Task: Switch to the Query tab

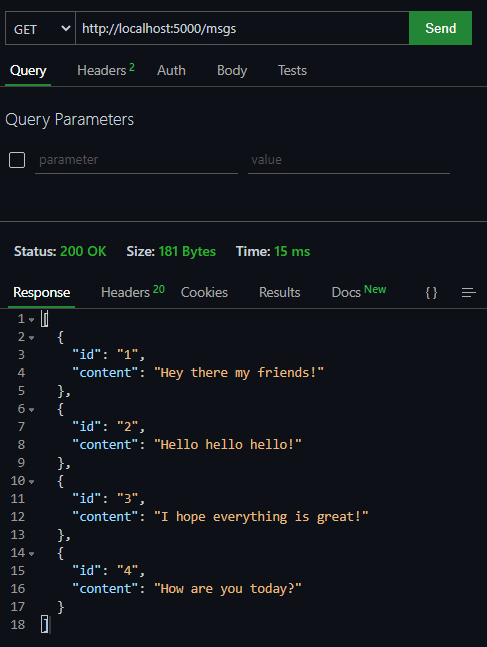Action: (x=28, y=71)
